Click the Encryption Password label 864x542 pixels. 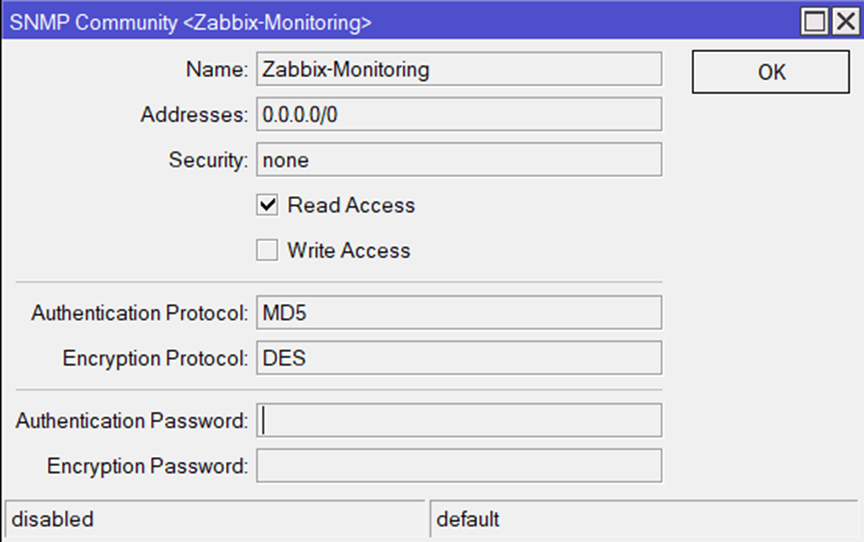147,466
